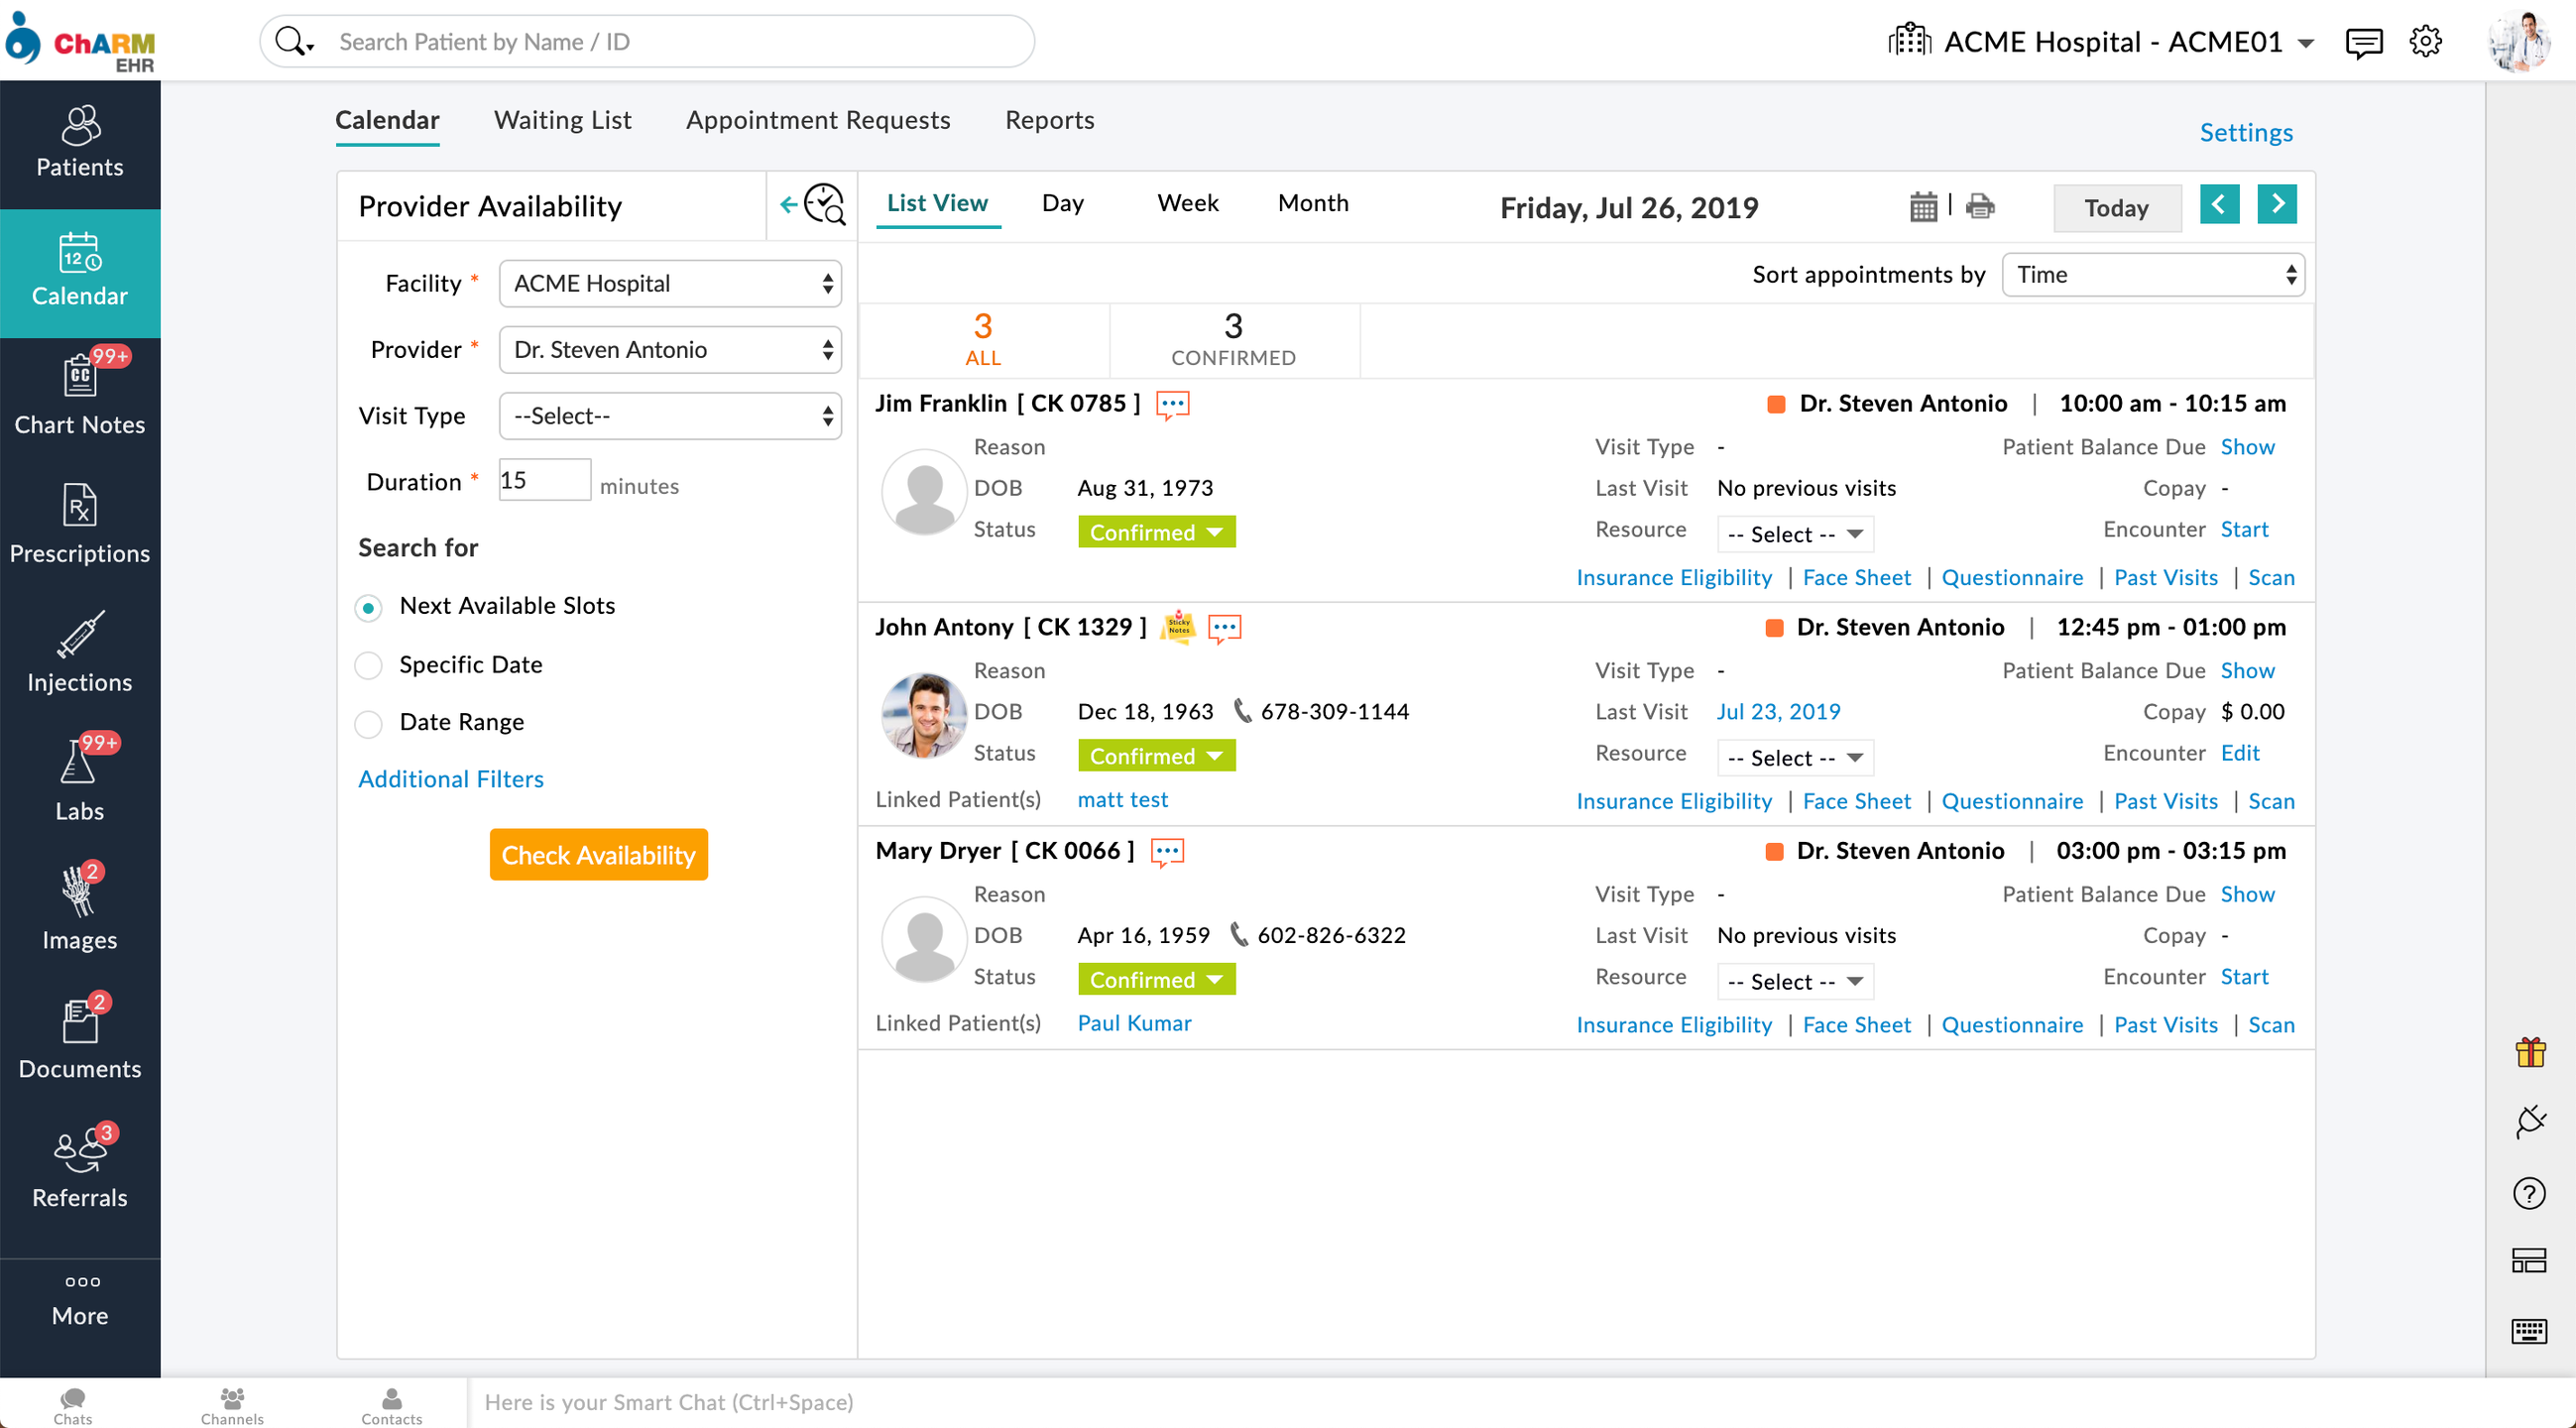Open the gift icon on right rail
Image resolution: width=2576 pixels, height=1428 pixels.
tap(2529, 1052)
